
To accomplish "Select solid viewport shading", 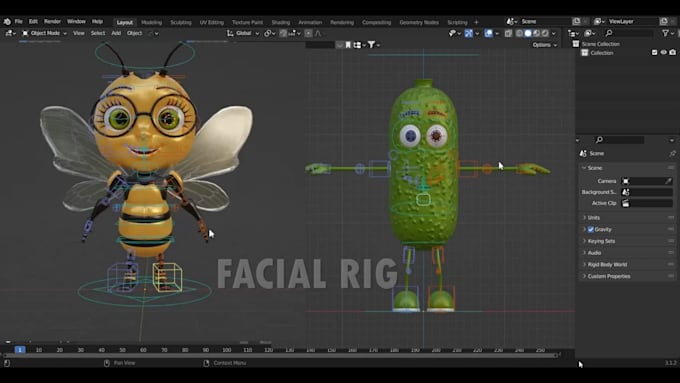I will coord(528,33).
